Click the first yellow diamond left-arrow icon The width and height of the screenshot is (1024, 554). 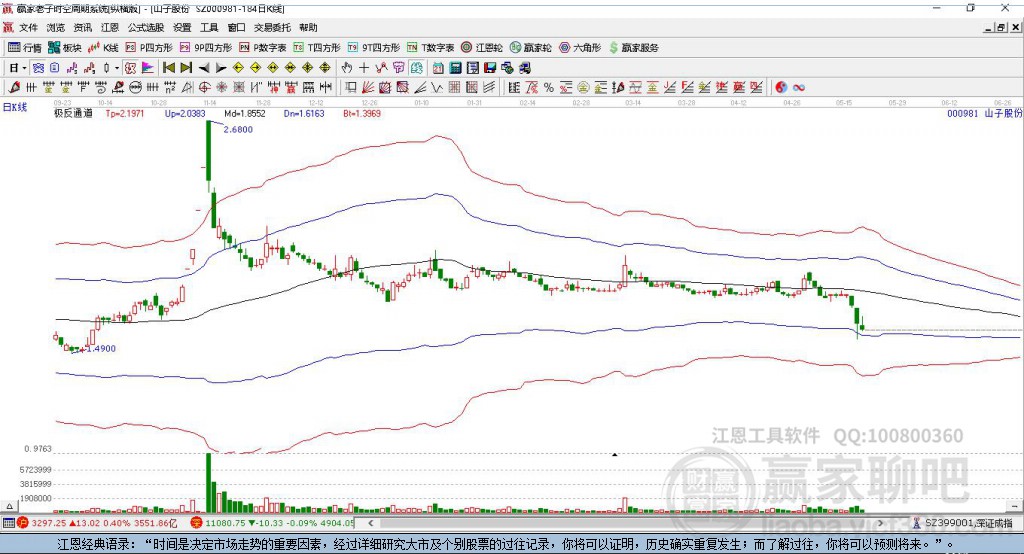(x=238, y=68)
